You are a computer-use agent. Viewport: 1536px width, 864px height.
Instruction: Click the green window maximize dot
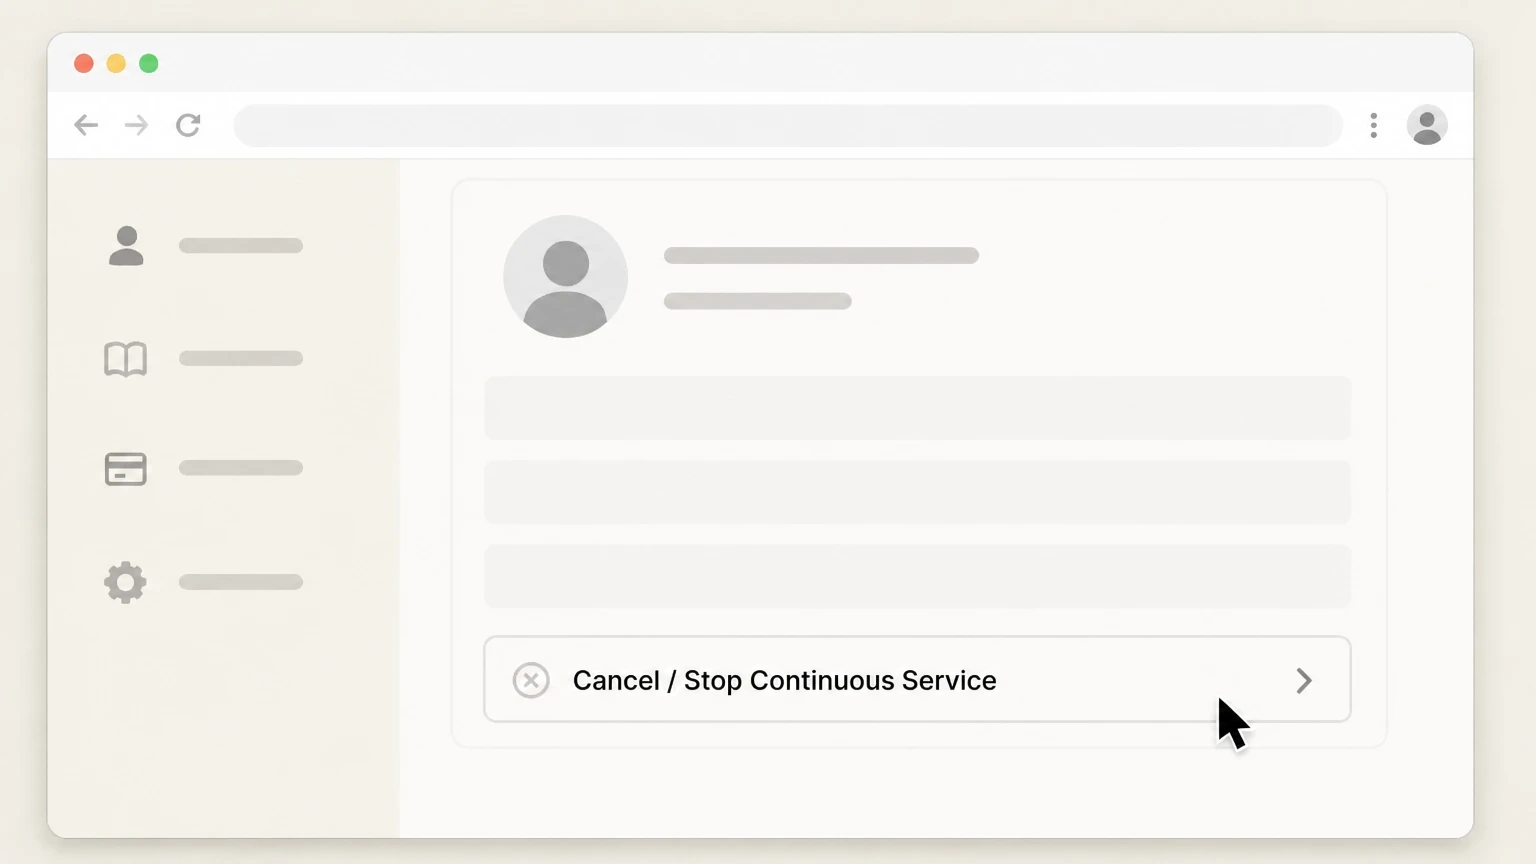149,64
